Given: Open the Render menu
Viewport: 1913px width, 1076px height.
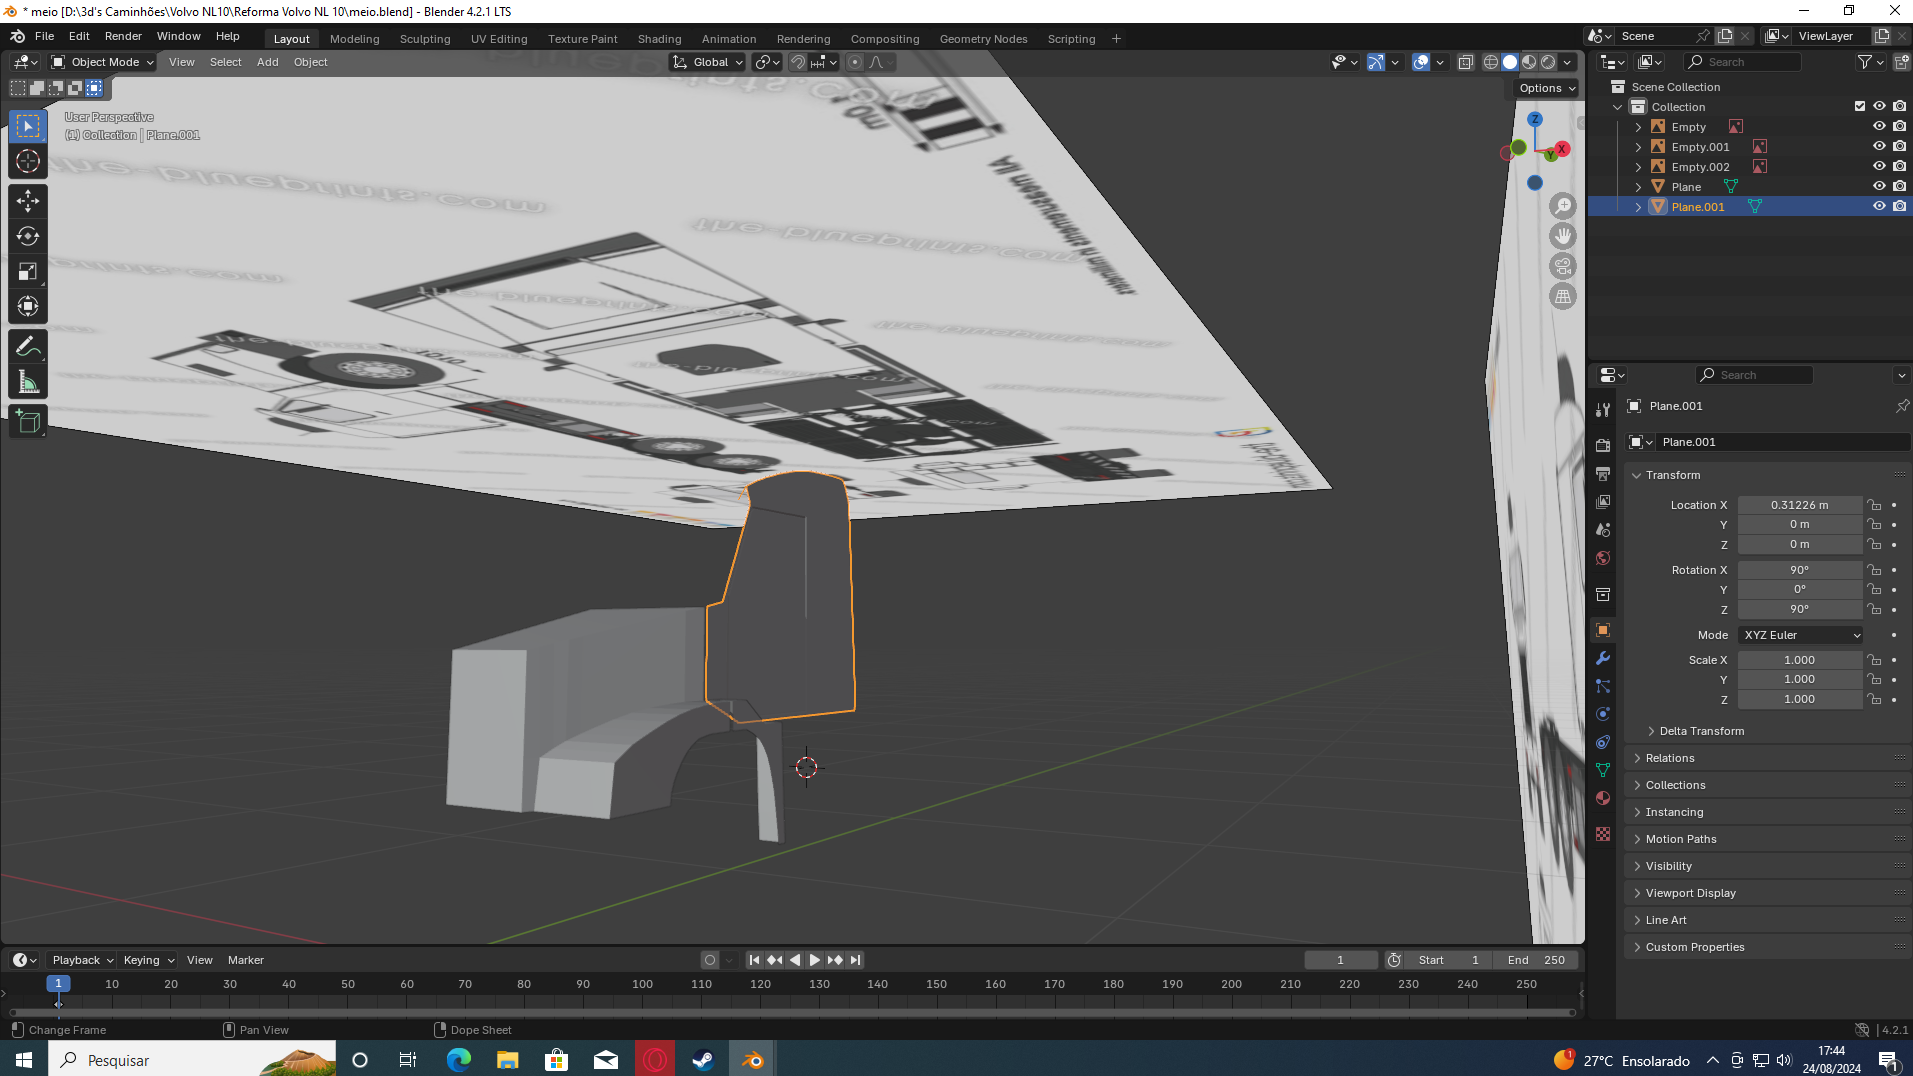Looking at the screenshot, I should coord(123,36).
